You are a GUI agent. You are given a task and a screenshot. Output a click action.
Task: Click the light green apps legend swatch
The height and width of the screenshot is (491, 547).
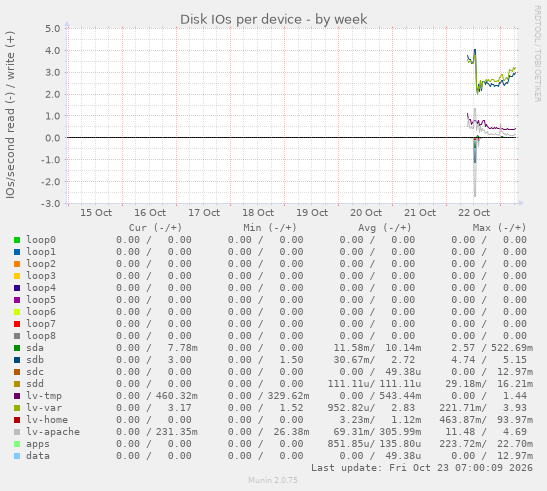[17, 444]
